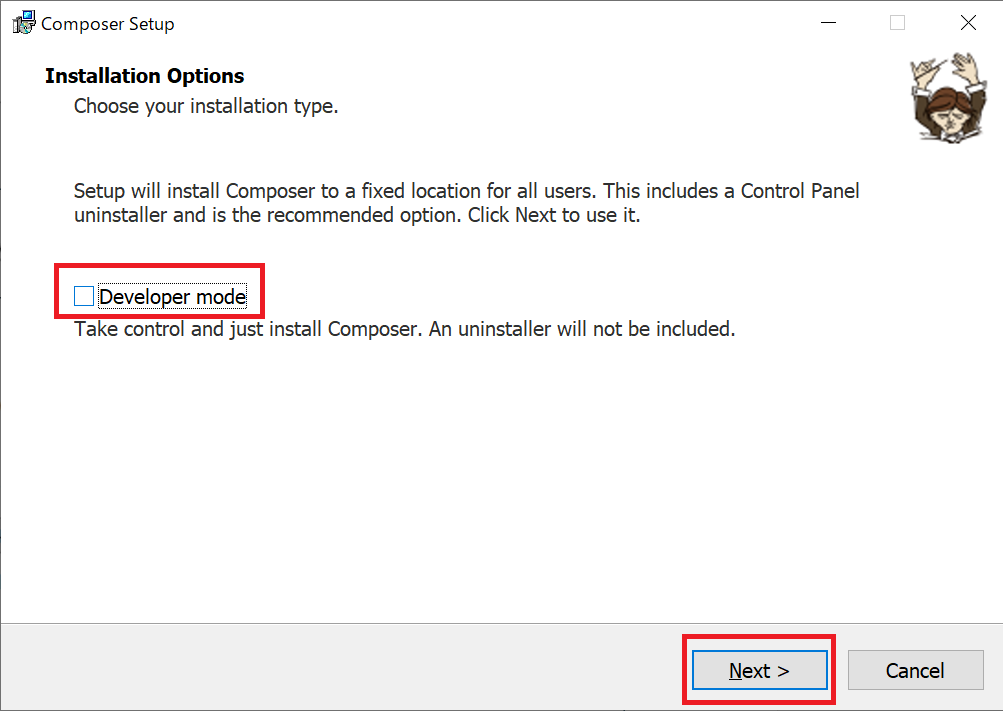1003x711 pixels.
Task: Click "An uninstaller will not be included" sentence
Action: [582, 329]
